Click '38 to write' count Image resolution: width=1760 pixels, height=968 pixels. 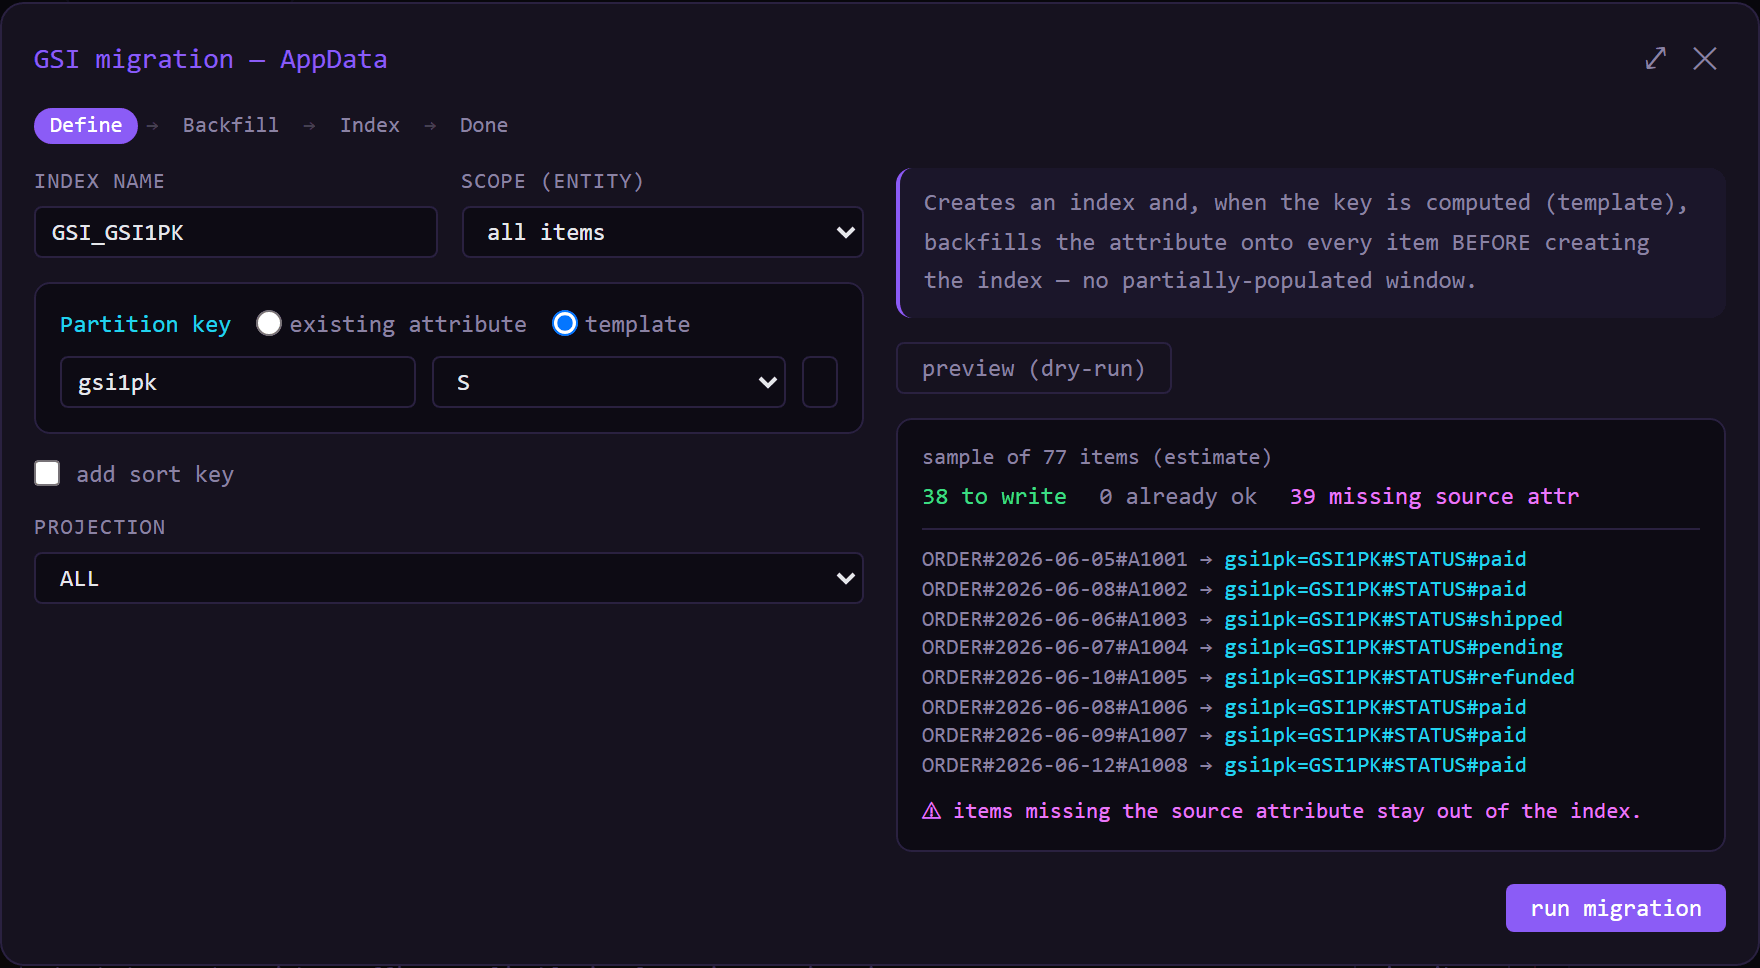point(994,496)
